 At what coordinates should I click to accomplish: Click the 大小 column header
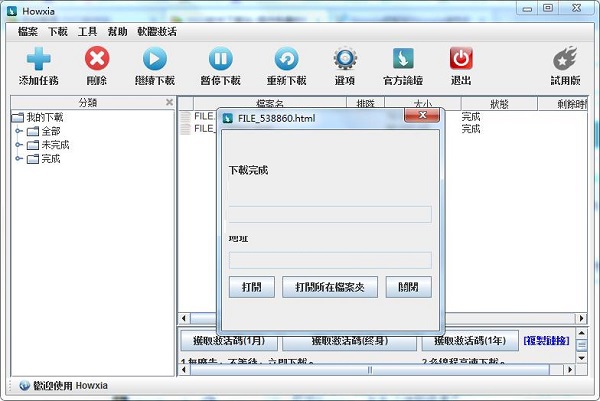point(422,104)
